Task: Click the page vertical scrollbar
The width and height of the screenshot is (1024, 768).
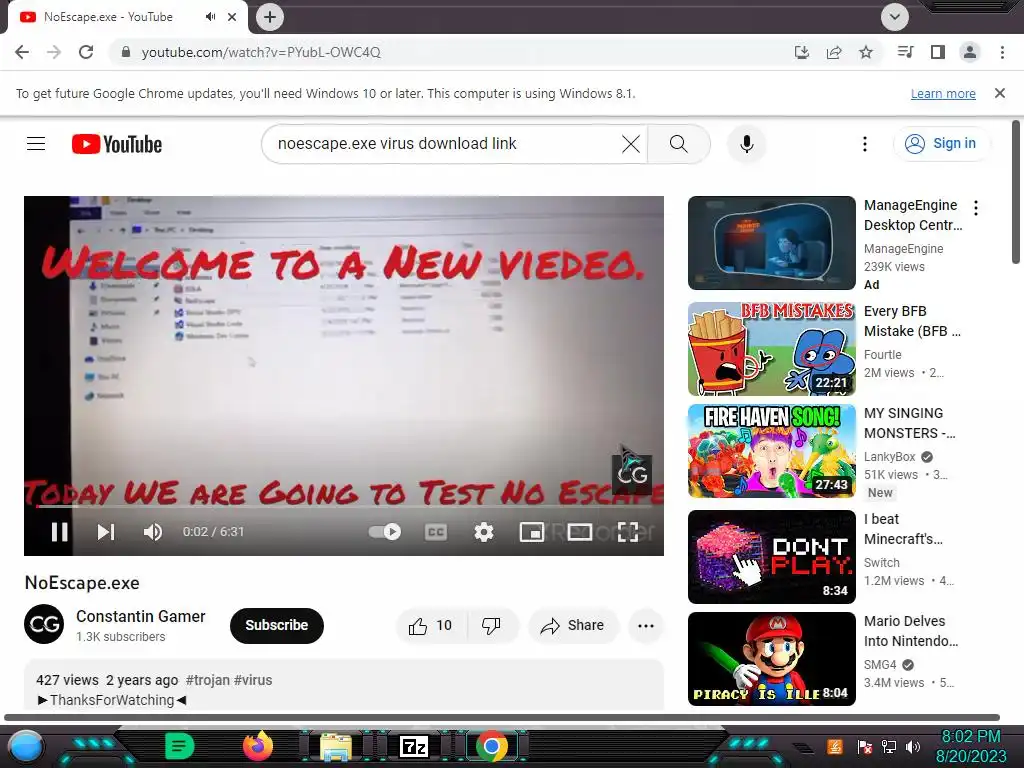Action: coord(1016,193)
